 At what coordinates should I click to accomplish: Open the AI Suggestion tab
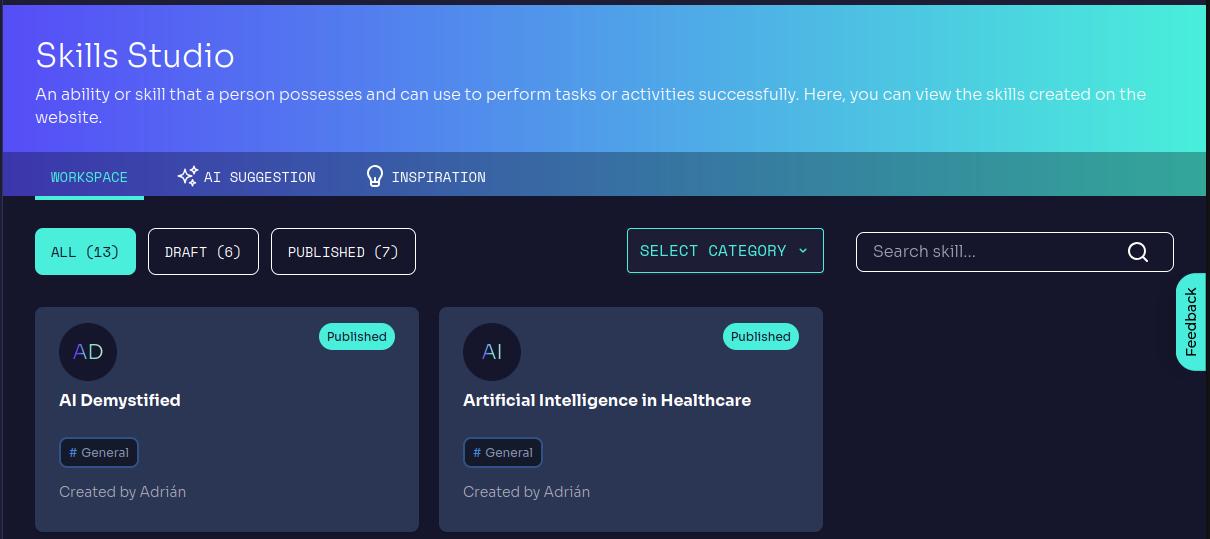pyautogui.click(x=259, y=177)
